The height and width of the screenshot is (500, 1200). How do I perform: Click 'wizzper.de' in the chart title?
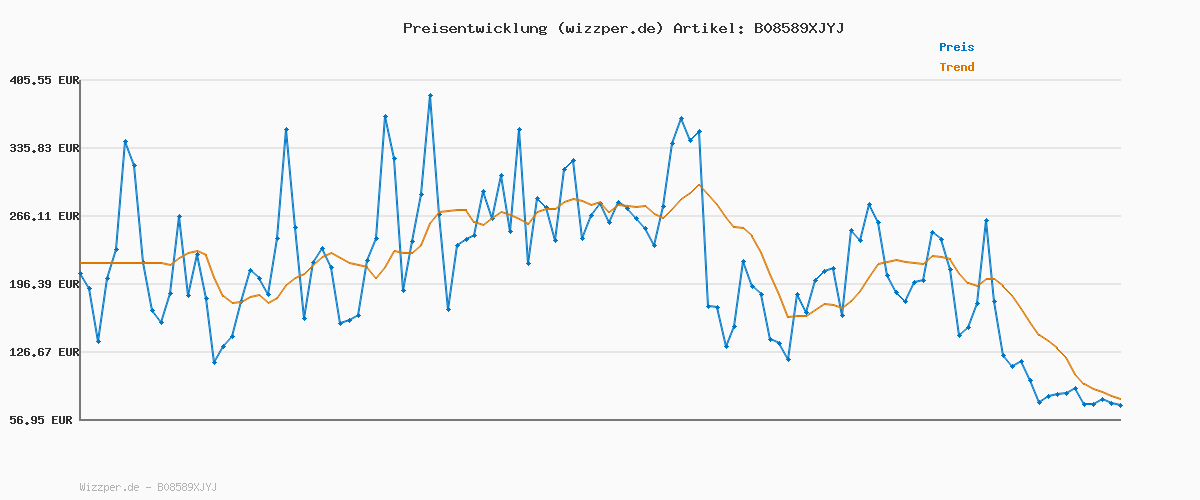[x=606, y=28]
